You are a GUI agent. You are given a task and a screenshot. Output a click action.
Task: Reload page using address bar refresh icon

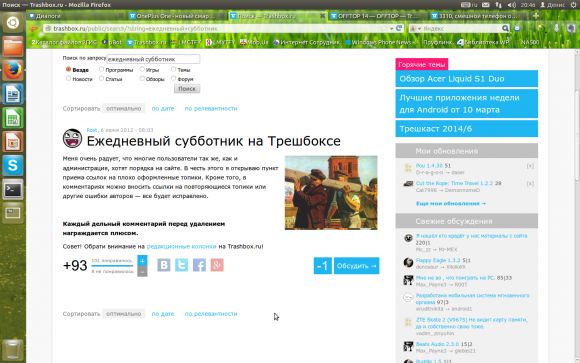pos(399,28)
